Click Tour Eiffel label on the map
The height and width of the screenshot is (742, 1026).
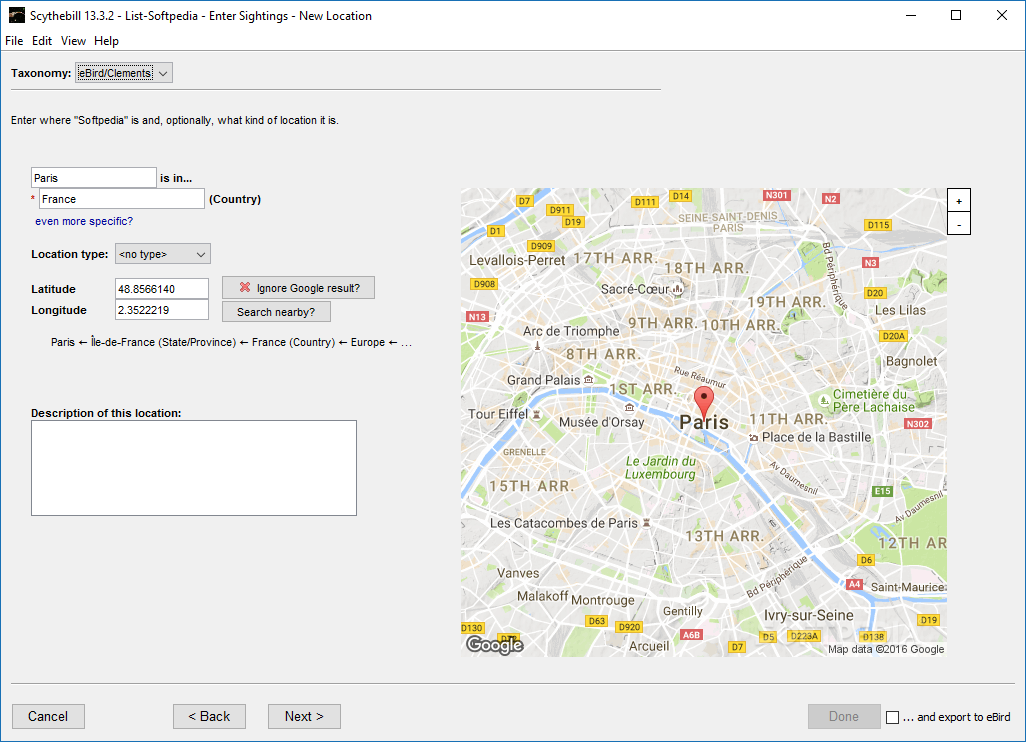(x=498, y=414)
